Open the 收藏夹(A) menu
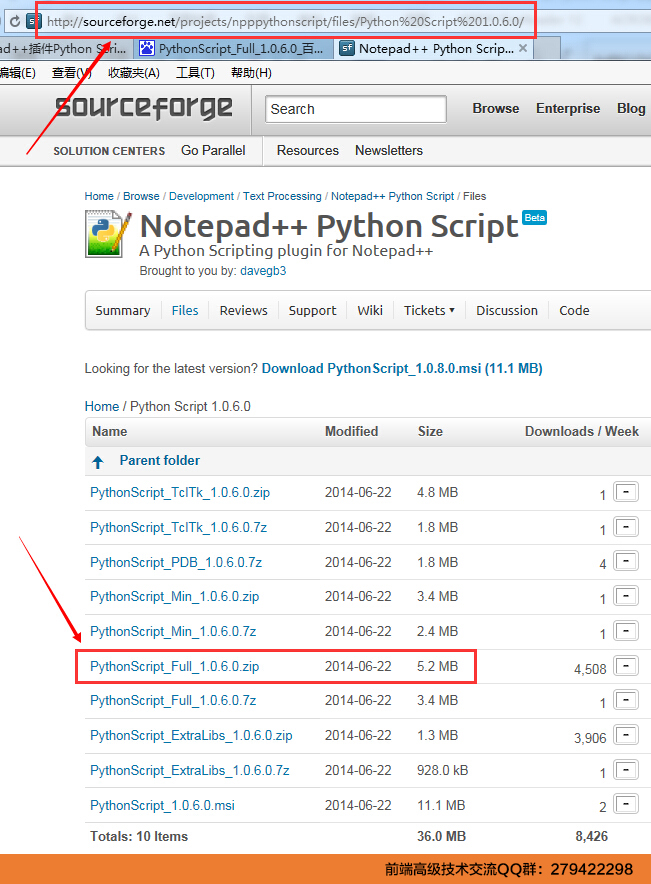The height and width of the screenshot is (884, 651). 134,73
